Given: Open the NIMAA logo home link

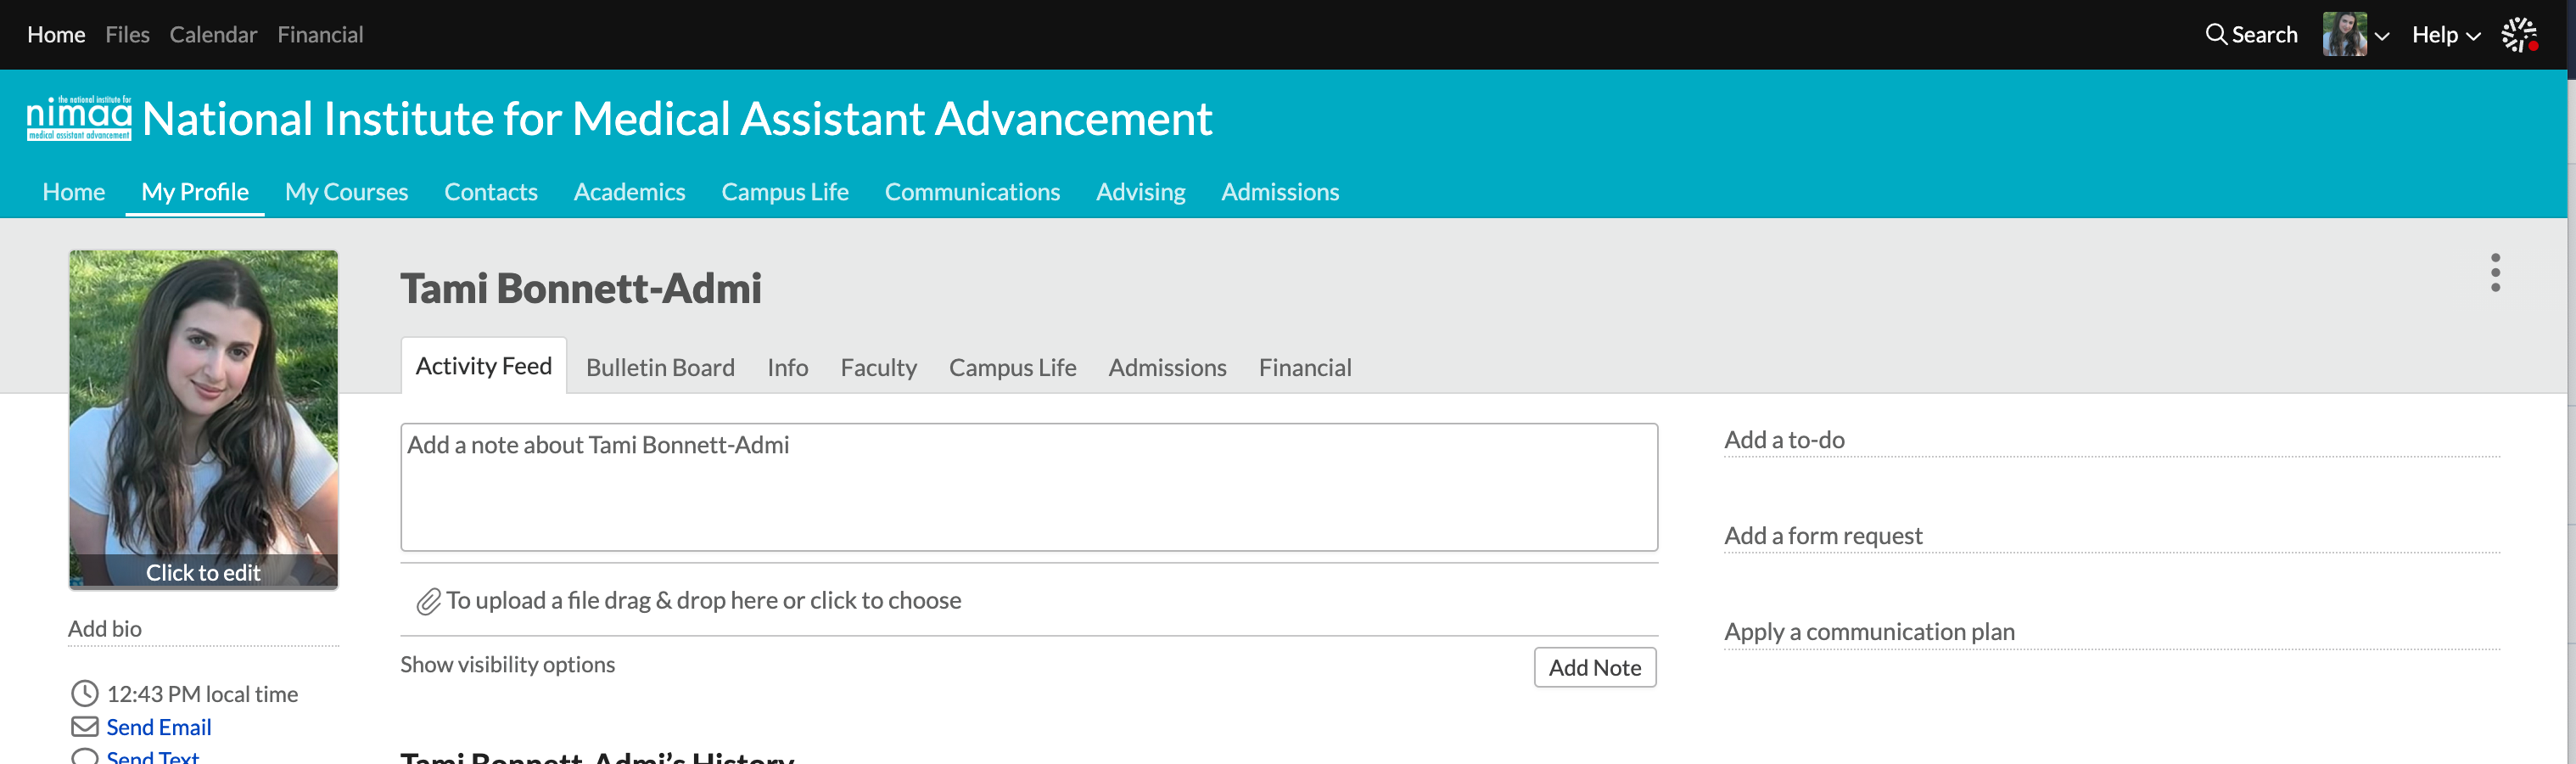Looking at the screenshot, I should coord(79,119).
